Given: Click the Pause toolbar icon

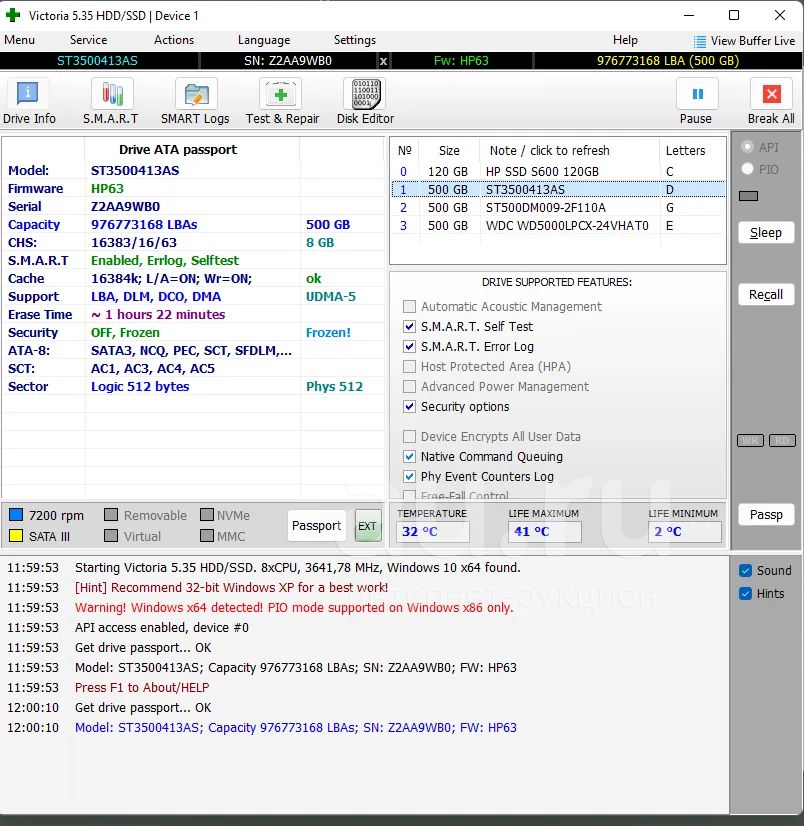Looking at the screenshot, I should 698,94.
